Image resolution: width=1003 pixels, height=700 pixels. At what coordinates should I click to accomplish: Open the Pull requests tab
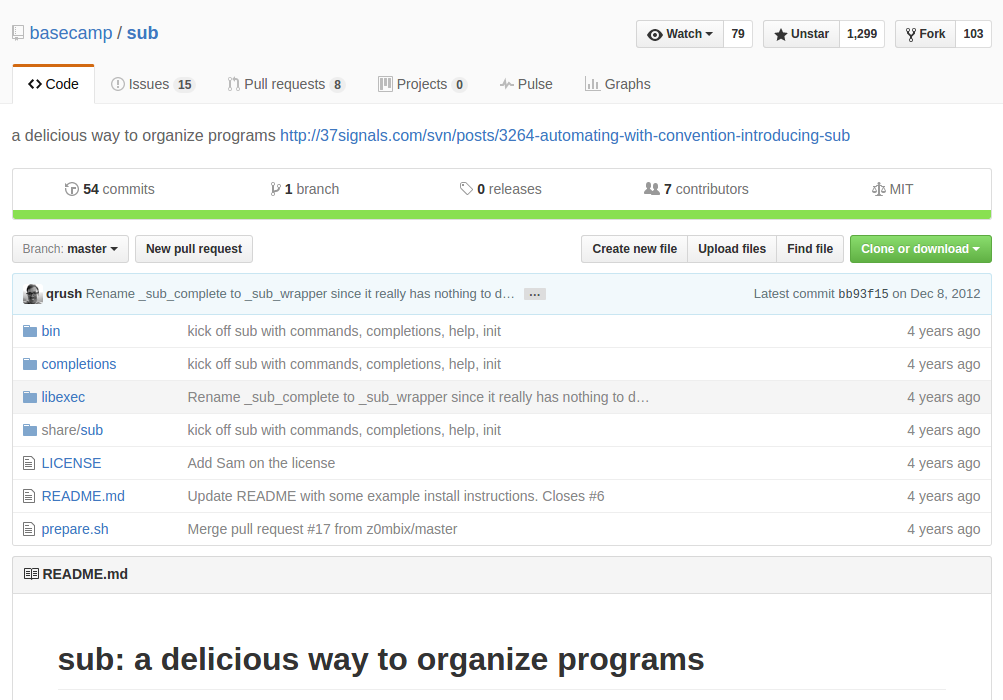286,84
